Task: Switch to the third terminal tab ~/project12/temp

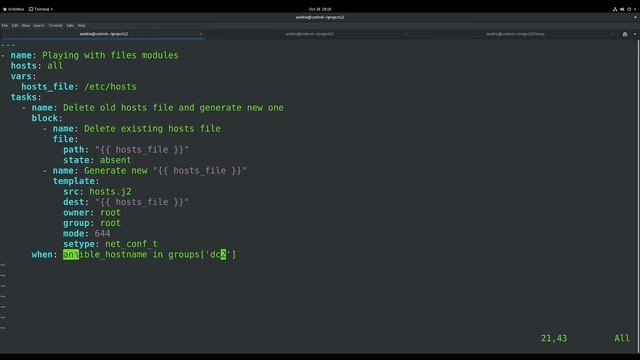Action: tap(515, 34)
